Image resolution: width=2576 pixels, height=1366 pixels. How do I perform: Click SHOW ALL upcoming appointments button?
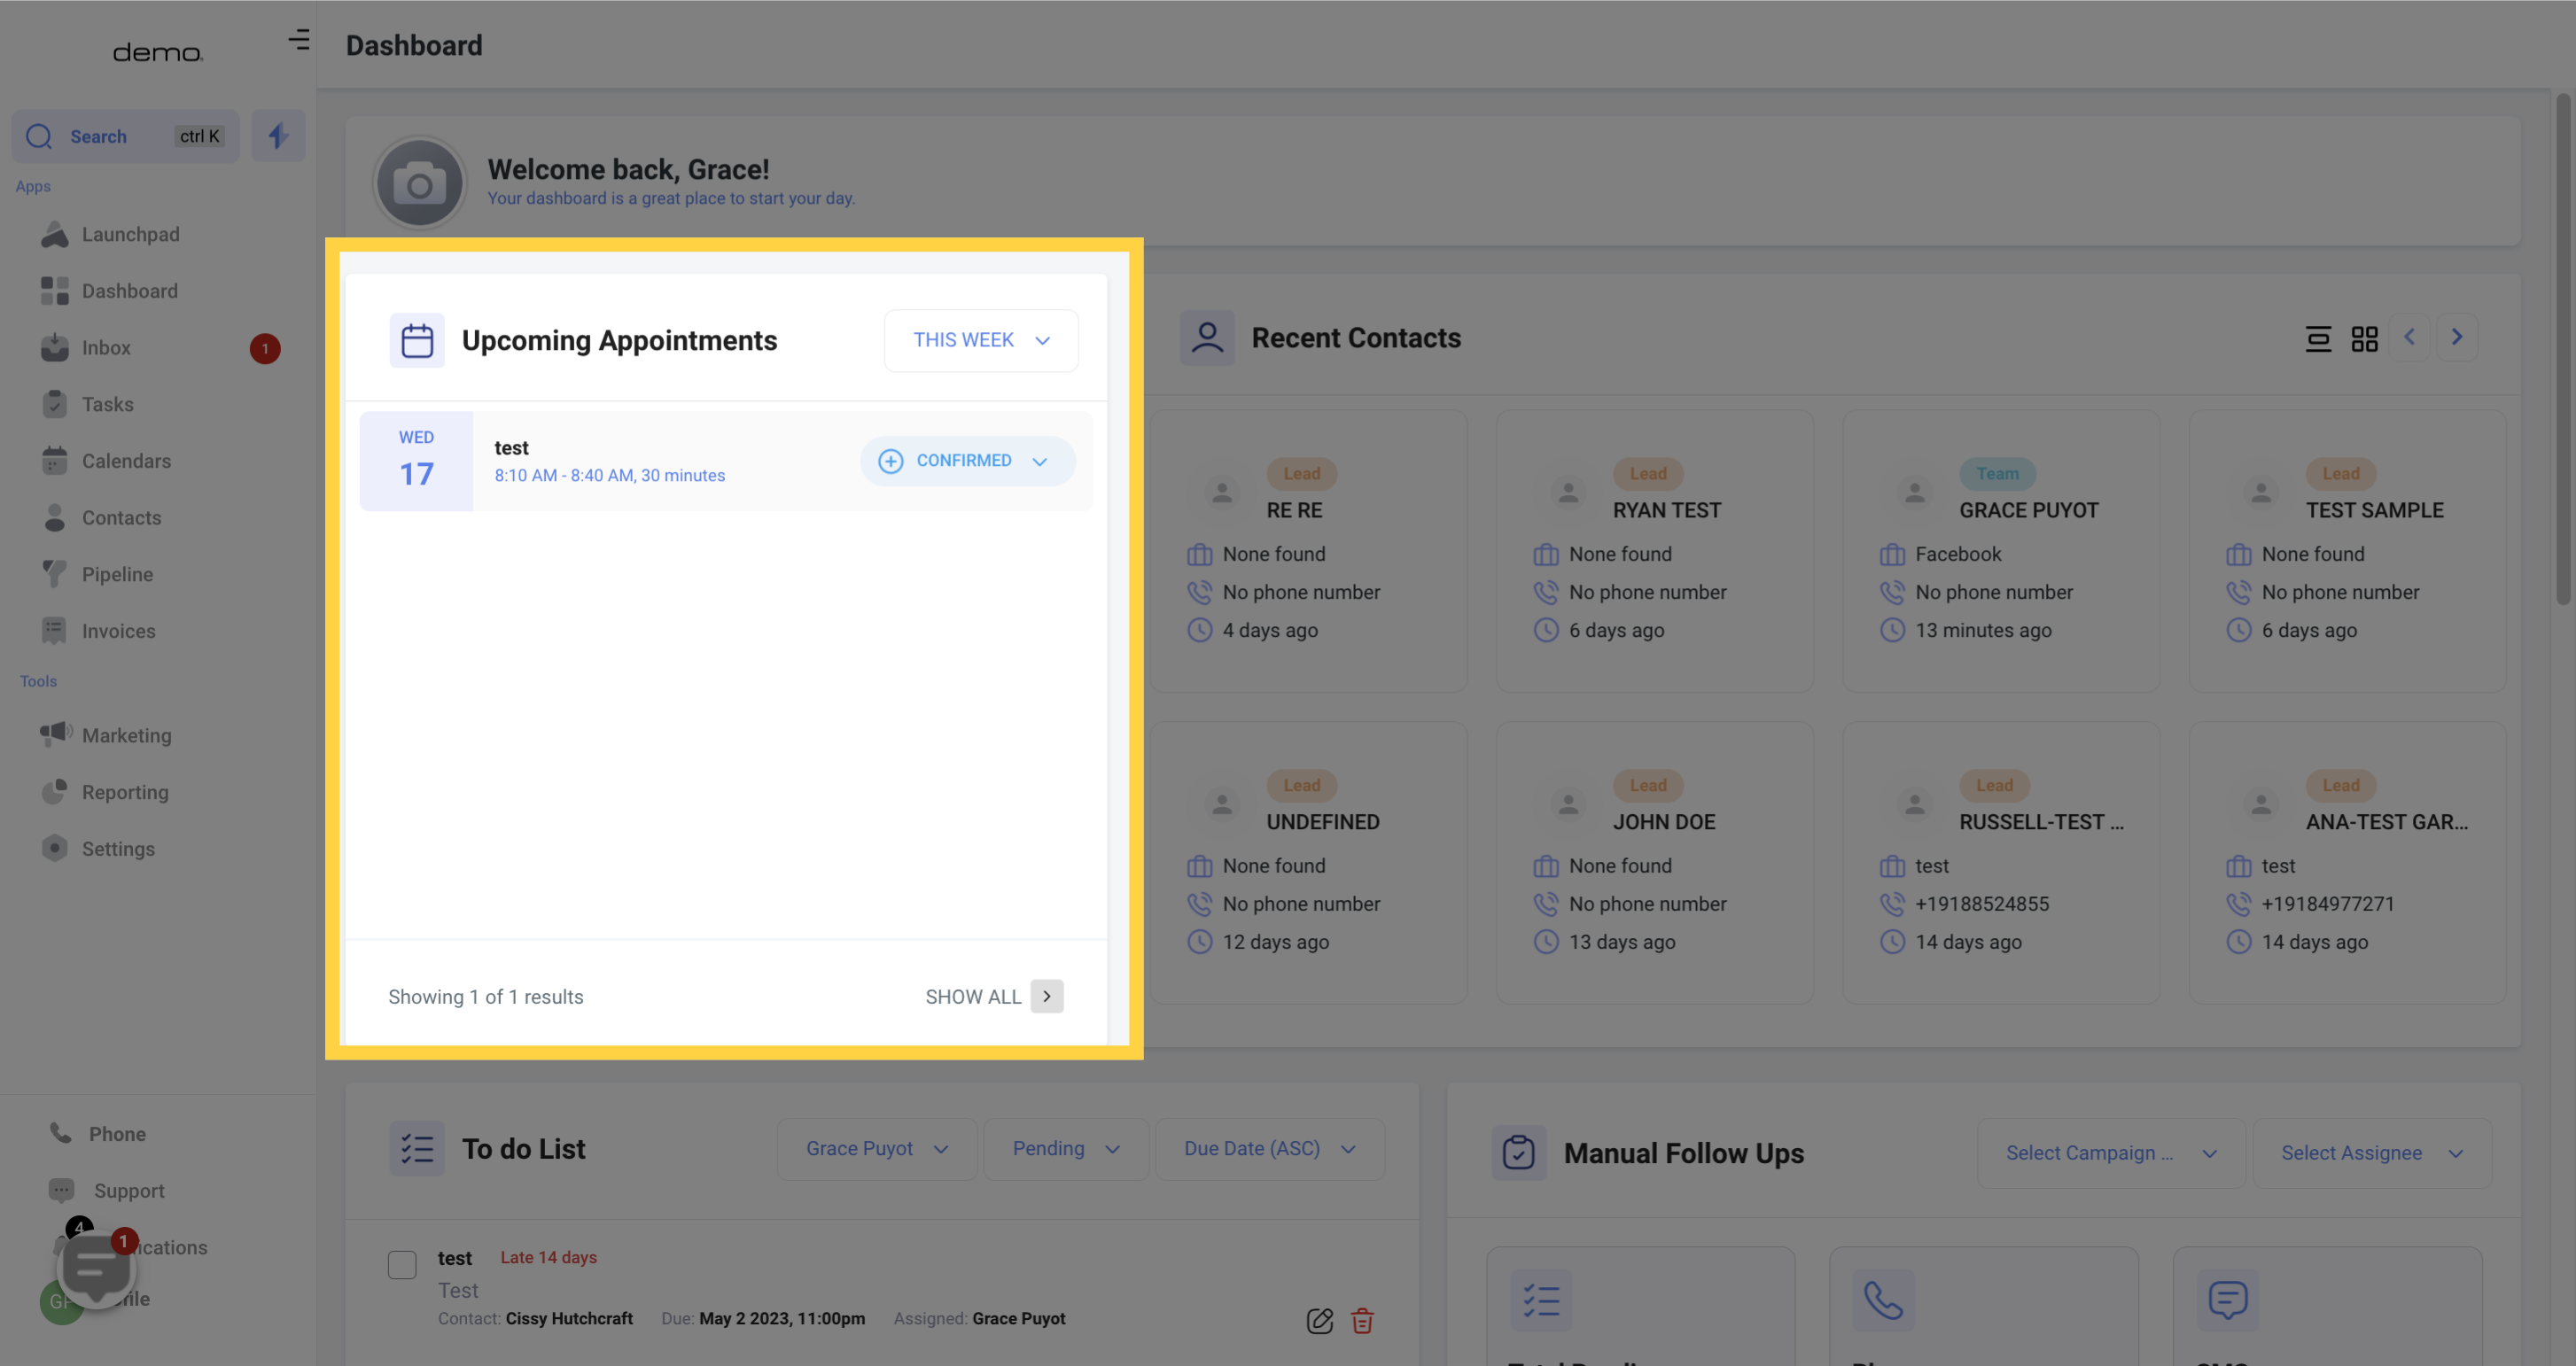tap(993, 997)
